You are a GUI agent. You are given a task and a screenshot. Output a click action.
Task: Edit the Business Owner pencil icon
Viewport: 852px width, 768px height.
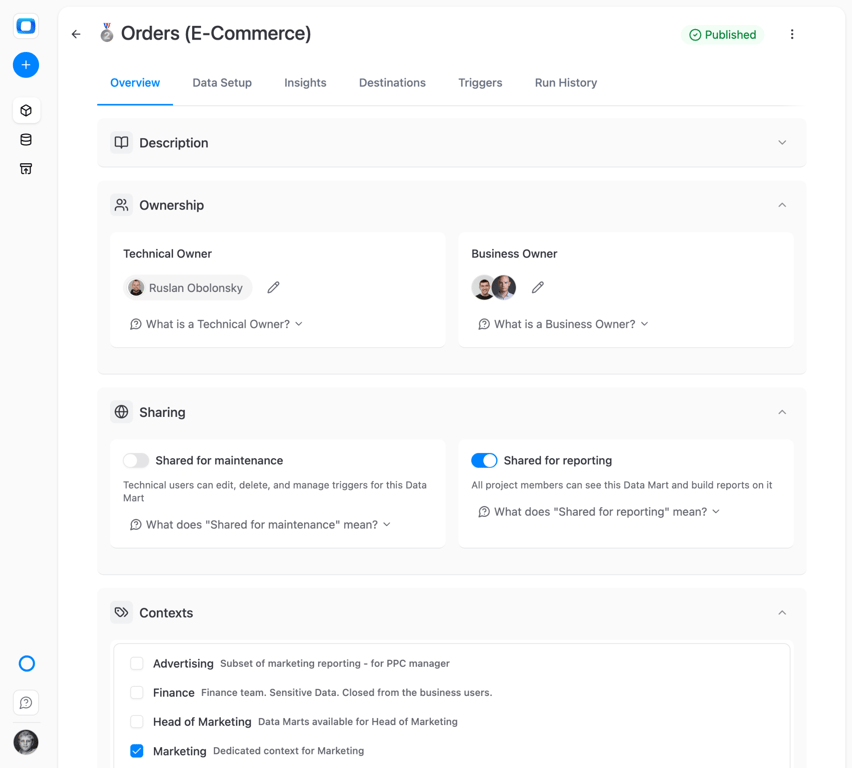pos(537,288)
